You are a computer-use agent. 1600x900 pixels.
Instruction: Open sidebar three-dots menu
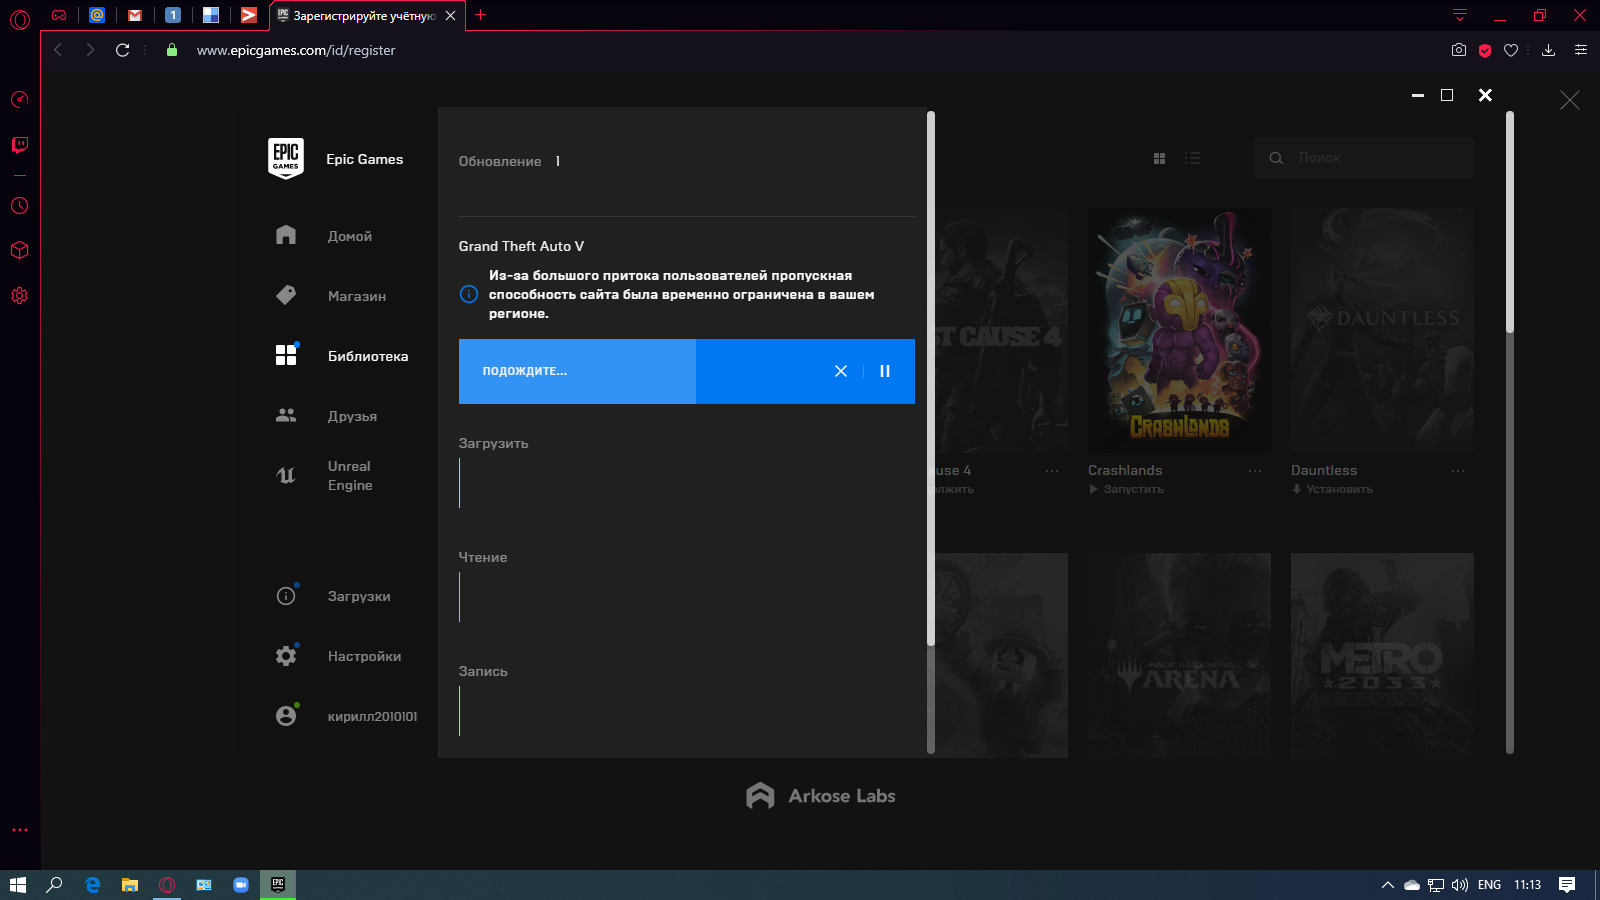pyautogui.click(x=19, y=830)
